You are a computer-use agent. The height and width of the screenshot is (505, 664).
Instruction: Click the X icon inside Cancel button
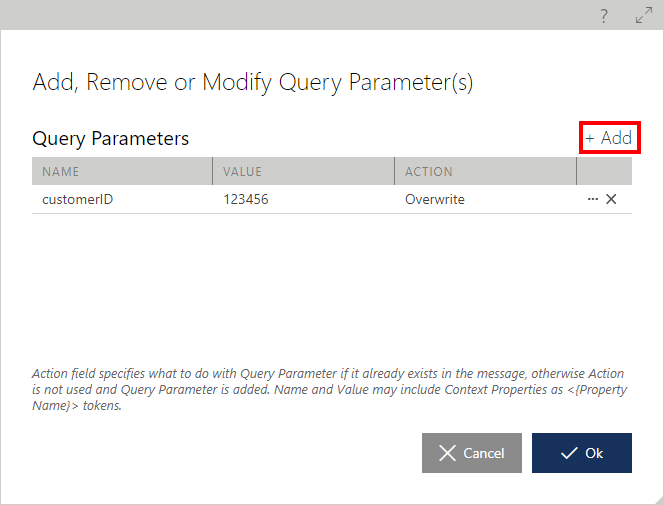[447, 453]
